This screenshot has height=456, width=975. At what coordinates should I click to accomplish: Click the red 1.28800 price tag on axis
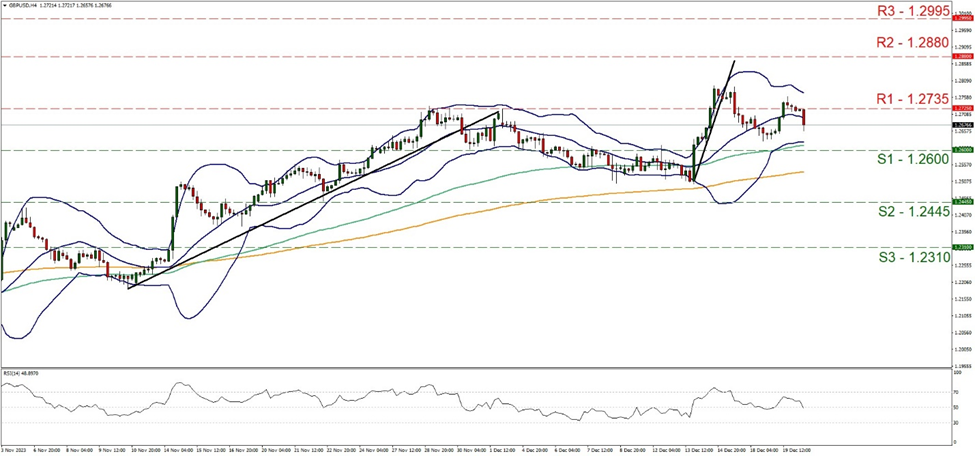(x=963, y=57)
